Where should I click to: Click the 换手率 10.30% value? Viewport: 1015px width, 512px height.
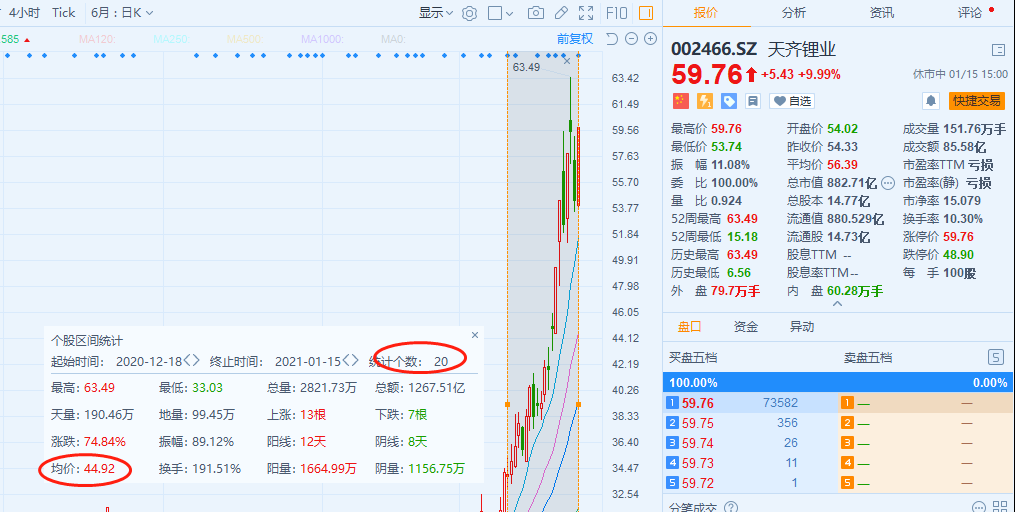coord(963,219)
